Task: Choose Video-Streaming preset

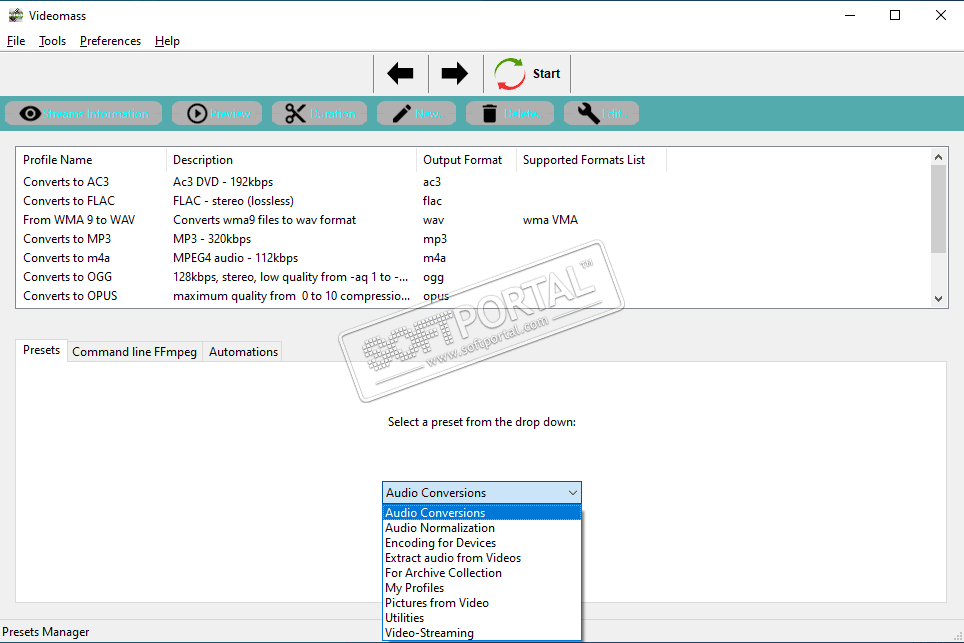Action: point(482,633)
